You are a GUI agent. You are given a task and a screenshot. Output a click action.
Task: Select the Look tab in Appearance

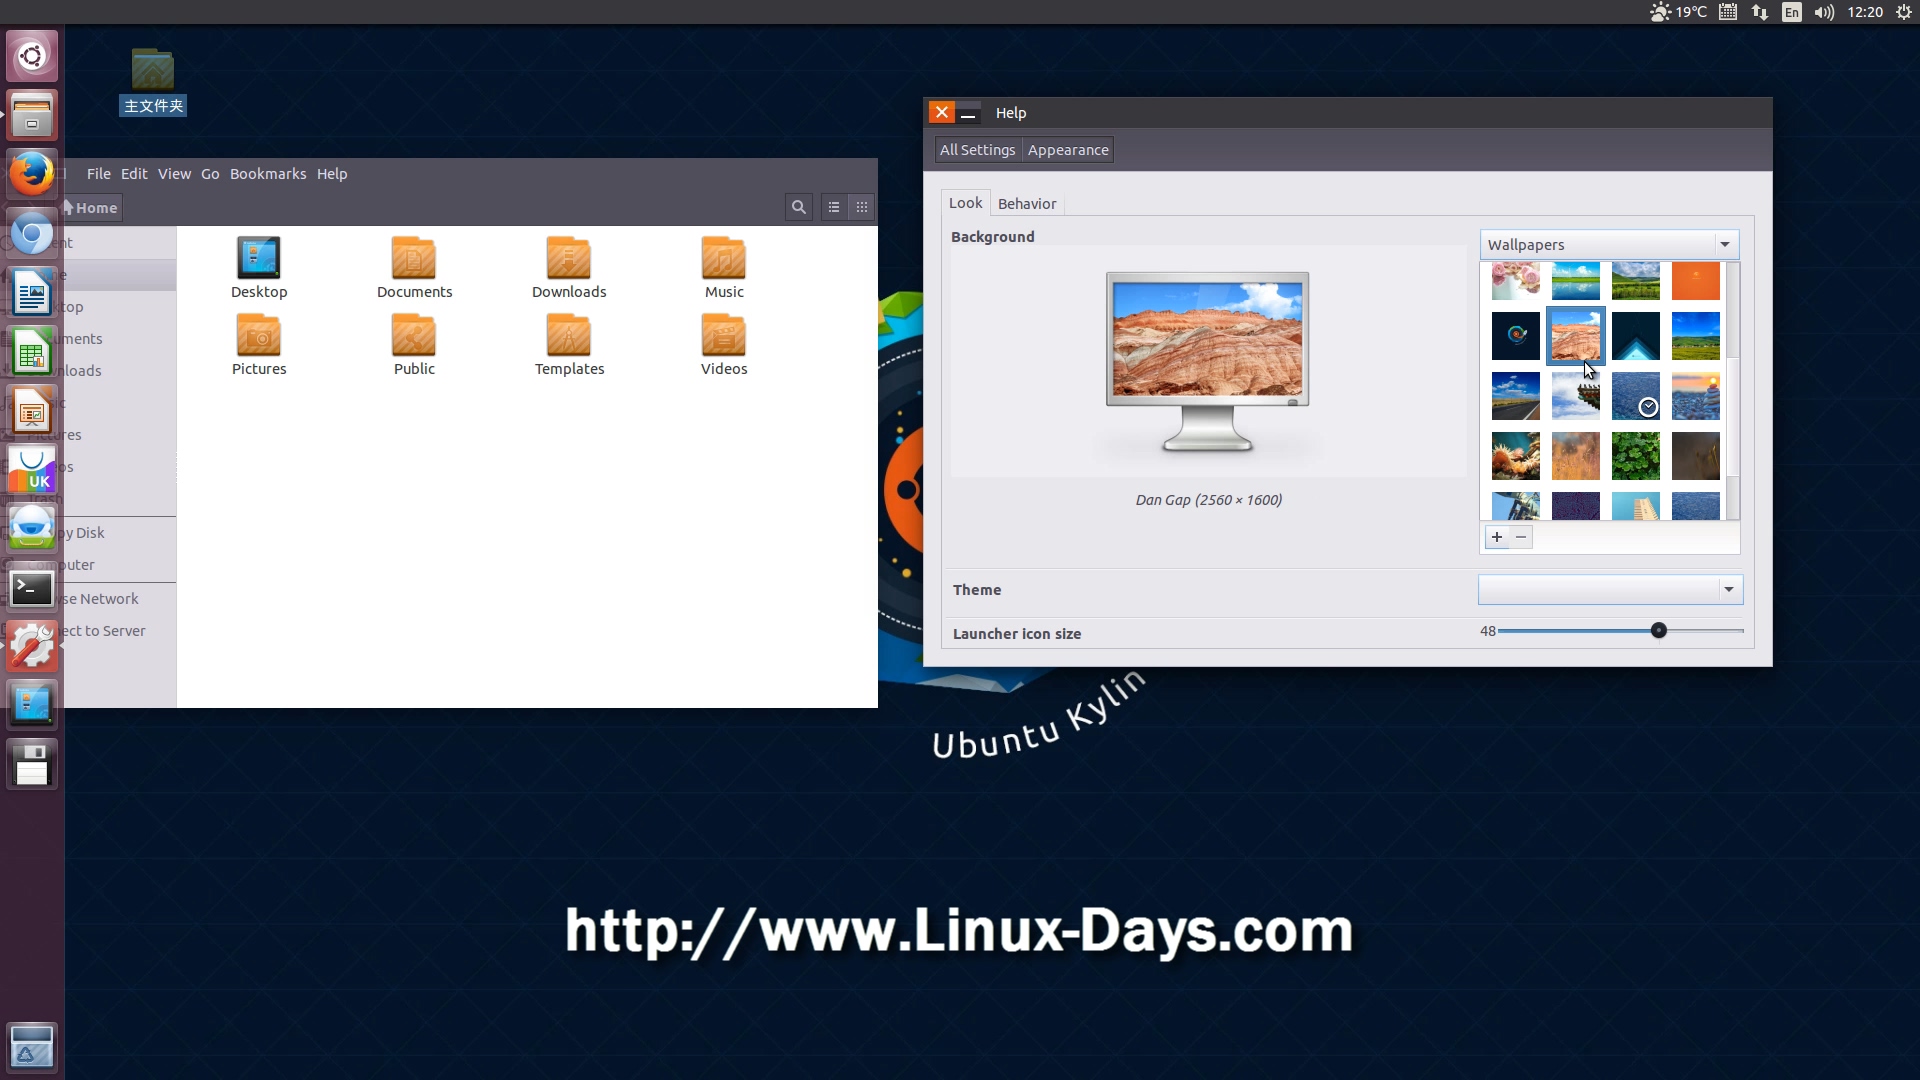coord(965,203)
